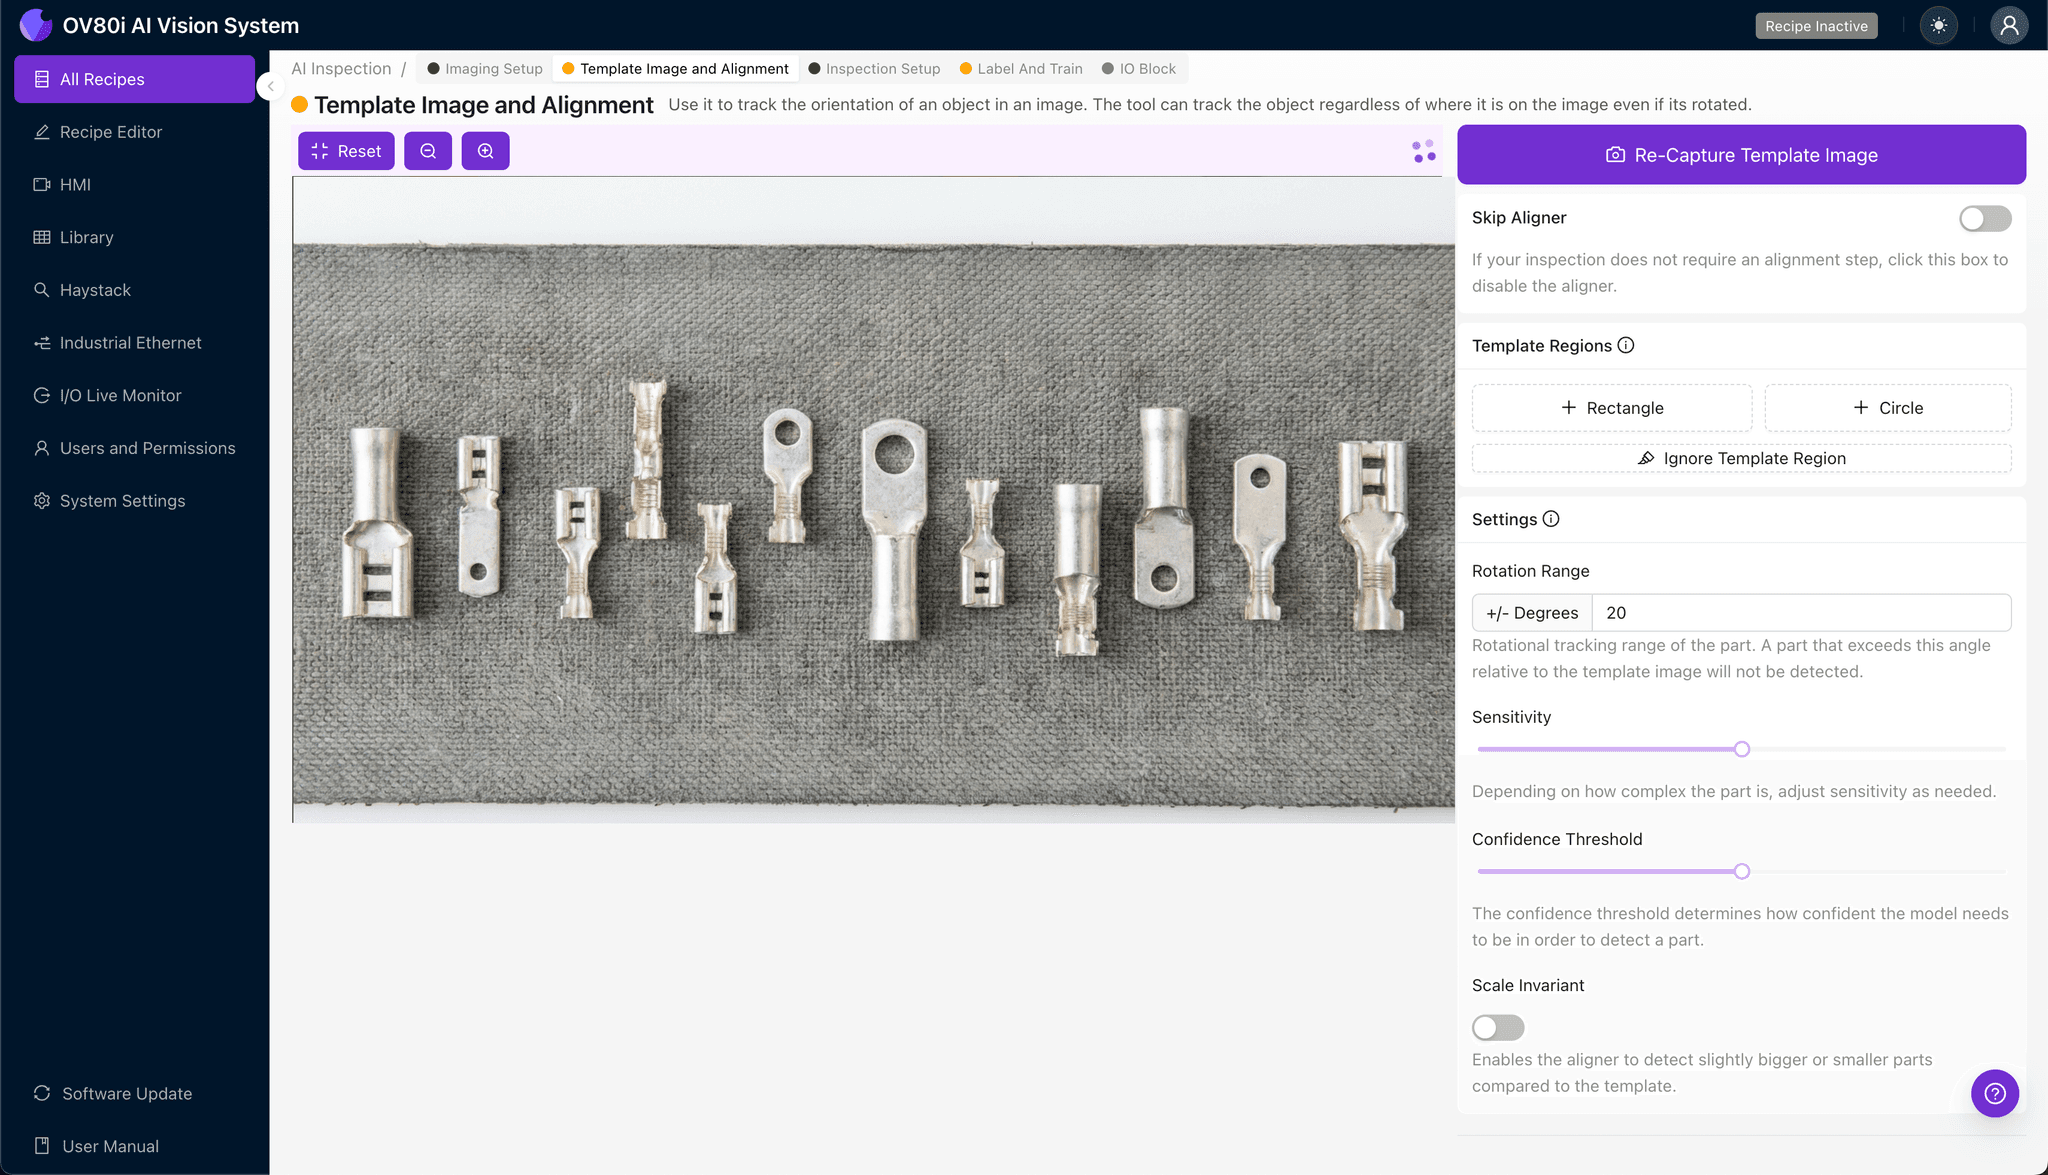Click the Sensitivity slider handle

tap(1742, 749)
